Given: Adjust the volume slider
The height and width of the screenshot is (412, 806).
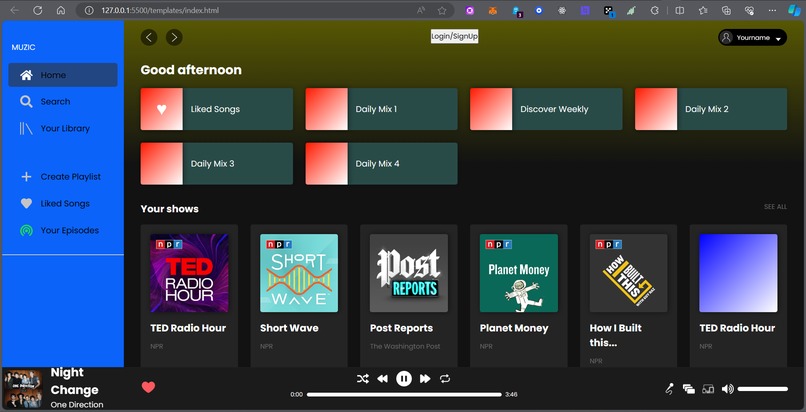Looking at the screenshot, I should pos(763,389).
